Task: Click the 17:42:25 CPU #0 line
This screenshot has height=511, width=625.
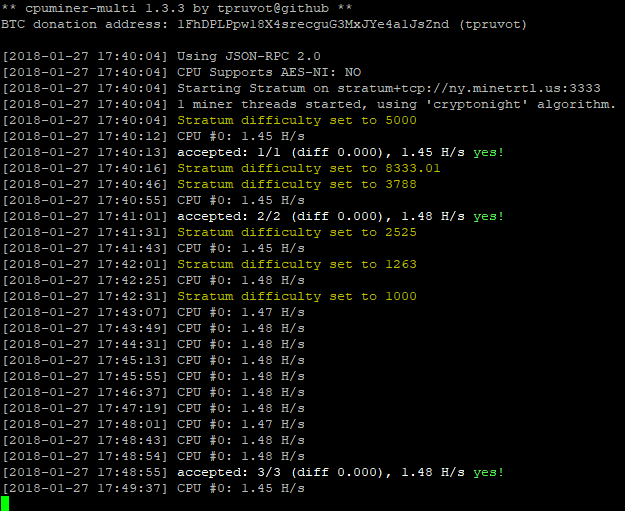Action: [153, 280]
